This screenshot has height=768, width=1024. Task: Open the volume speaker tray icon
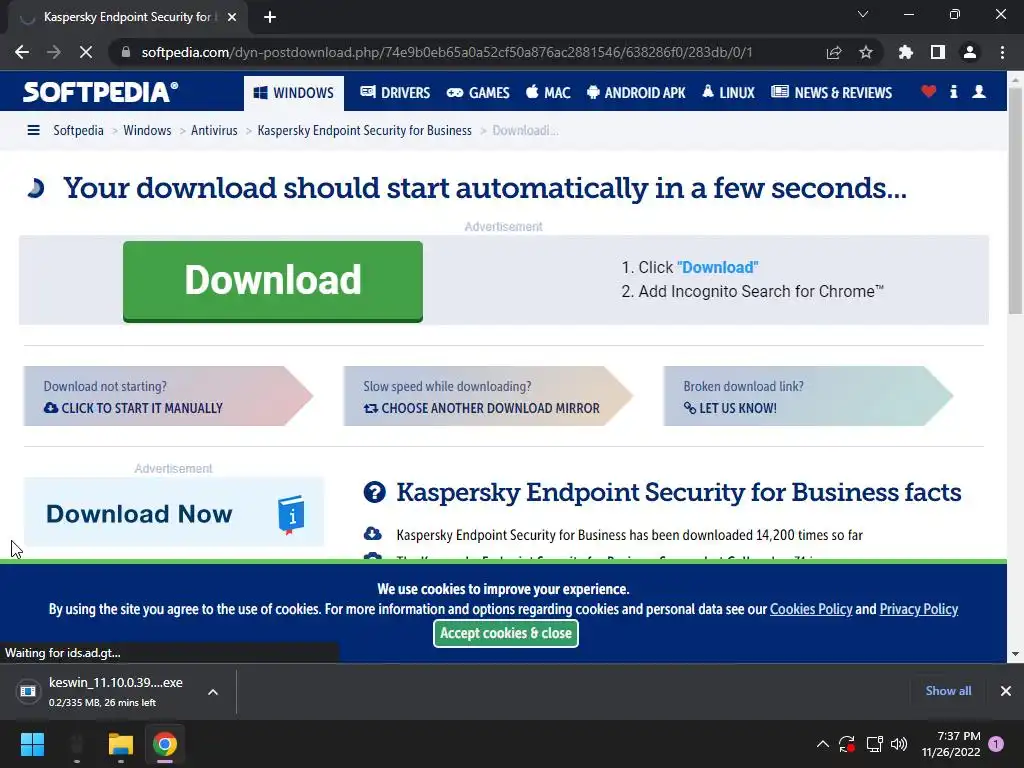(899, 744)
